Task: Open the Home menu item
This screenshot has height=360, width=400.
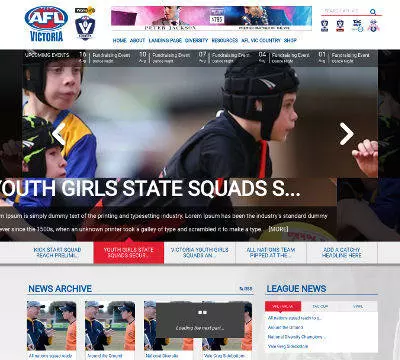Action: click(x=119, y=40)
